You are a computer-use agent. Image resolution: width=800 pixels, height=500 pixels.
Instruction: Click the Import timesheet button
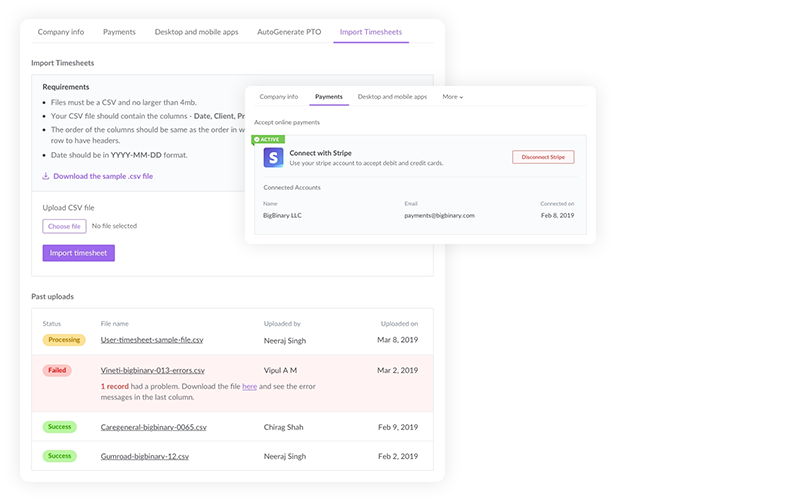click(79, 253)
